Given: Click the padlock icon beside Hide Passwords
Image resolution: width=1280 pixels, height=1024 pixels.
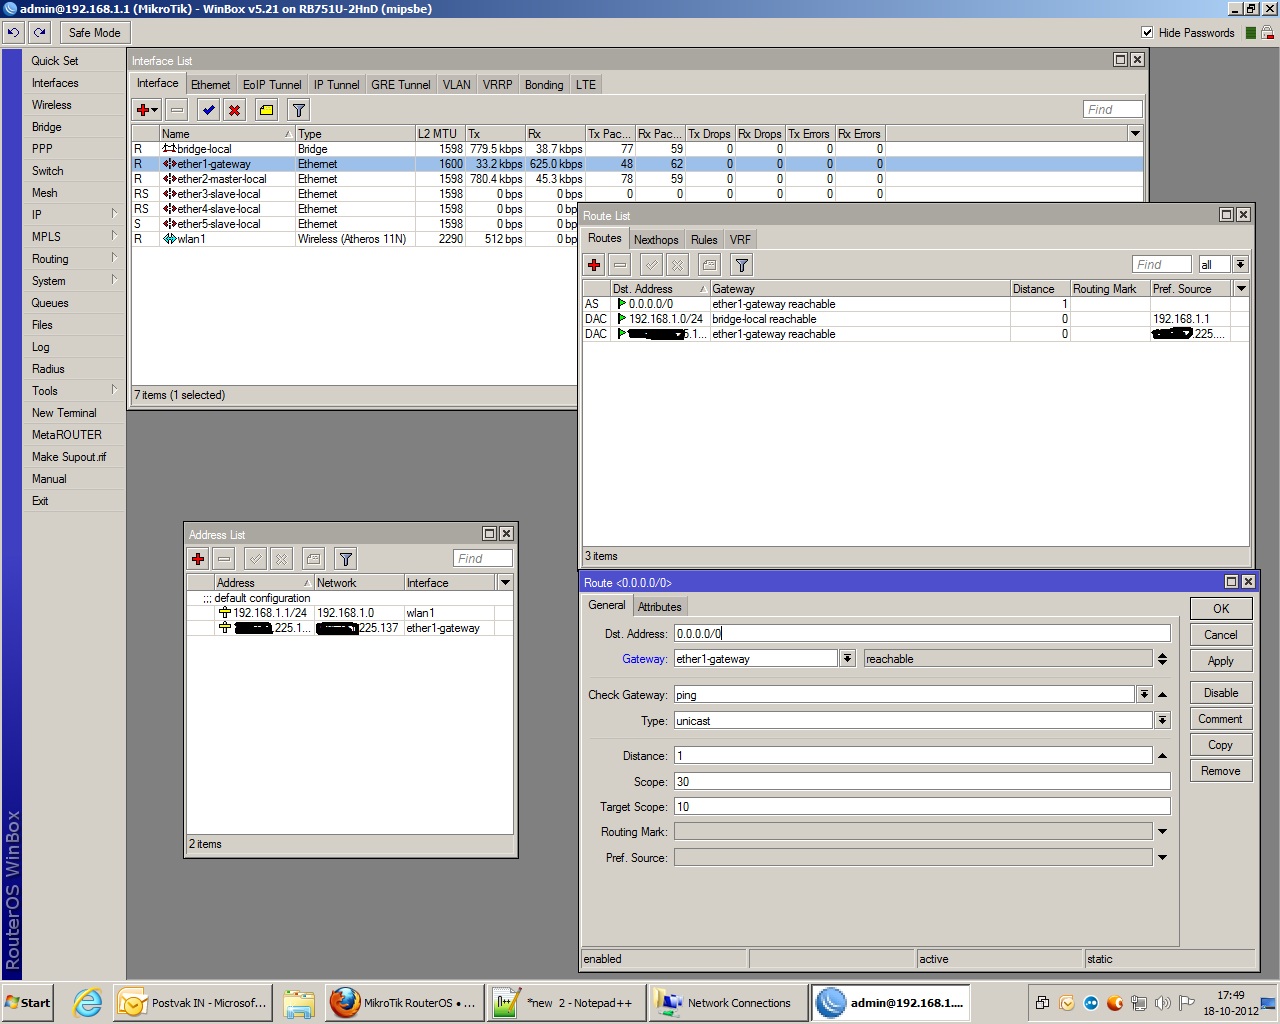Looking at the screenshot, I should point(1267,33).
